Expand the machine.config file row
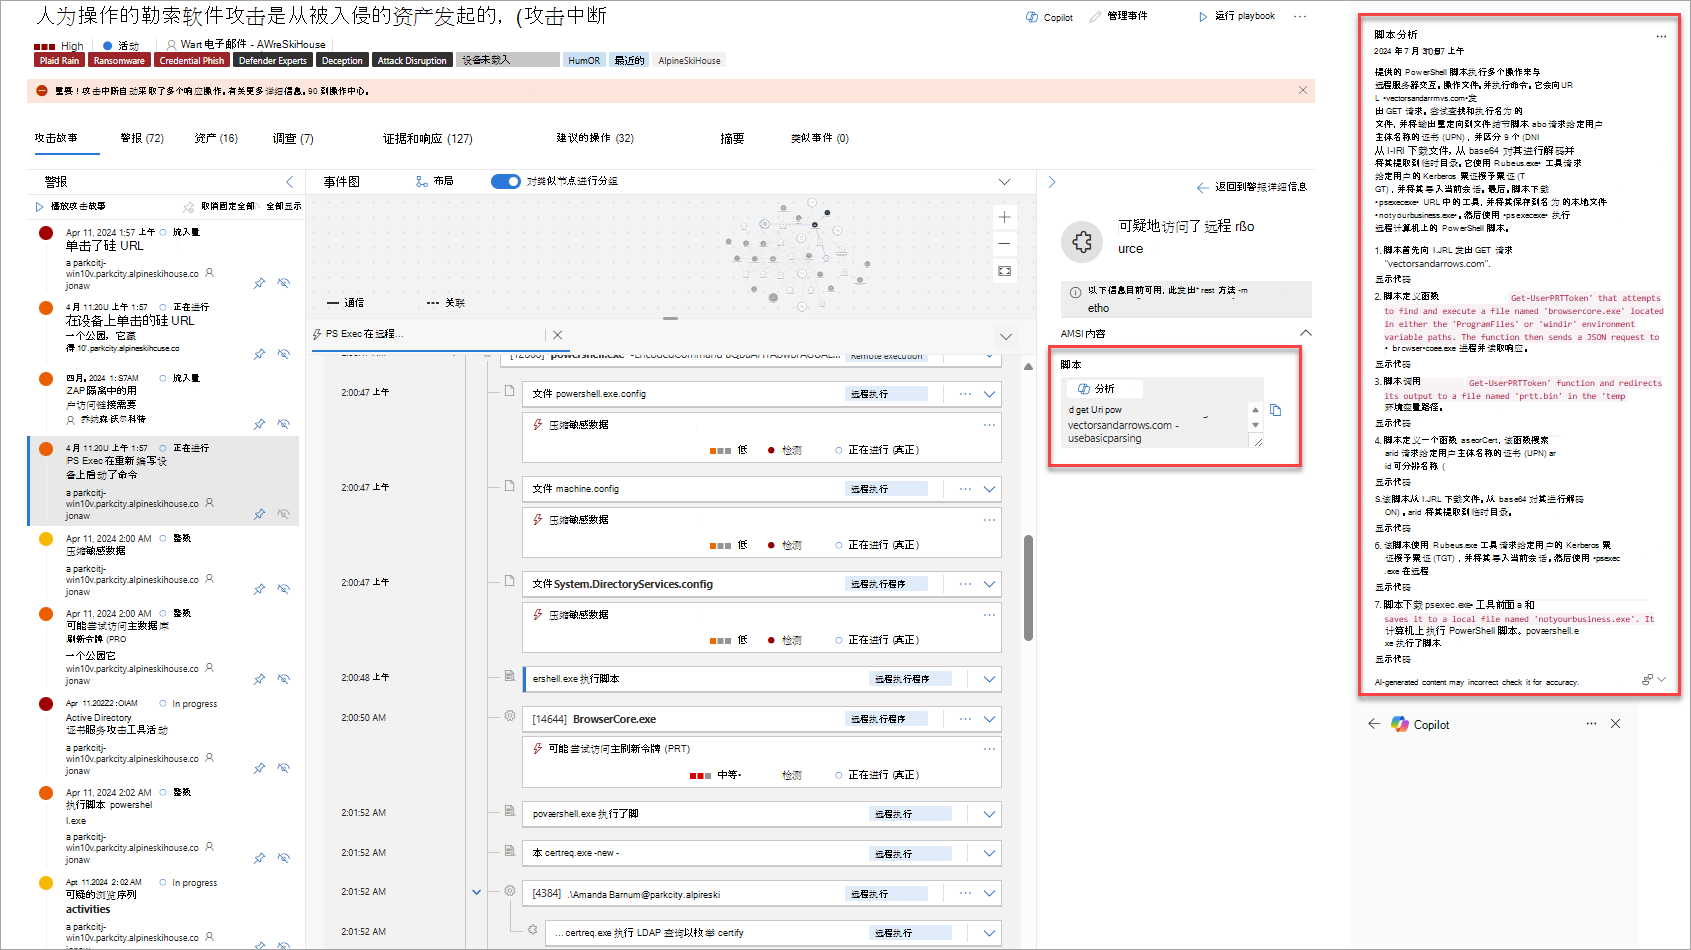The height and width of the screenshot is (950, 1691). pos(989,489)
